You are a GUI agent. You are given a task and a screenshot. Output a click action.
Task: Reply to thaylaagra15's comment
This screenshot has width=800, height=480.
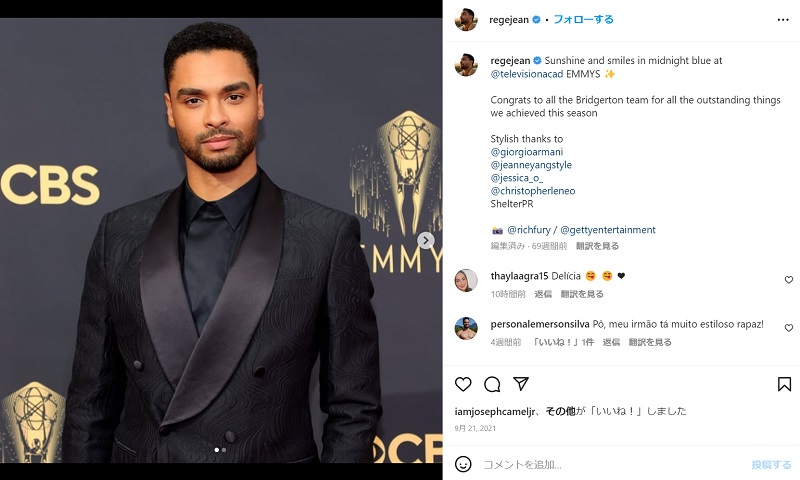coord(543,294)
